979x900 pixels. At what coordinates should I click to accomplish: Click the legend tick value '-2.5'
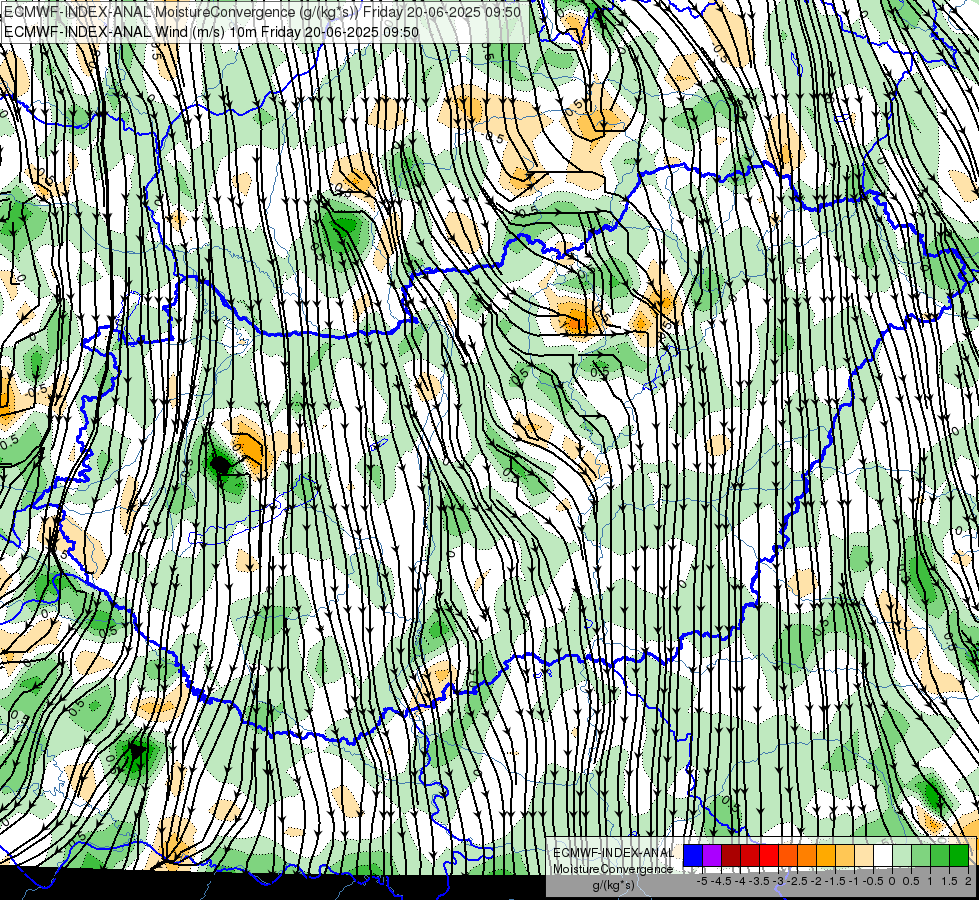(x=797, y=881)
